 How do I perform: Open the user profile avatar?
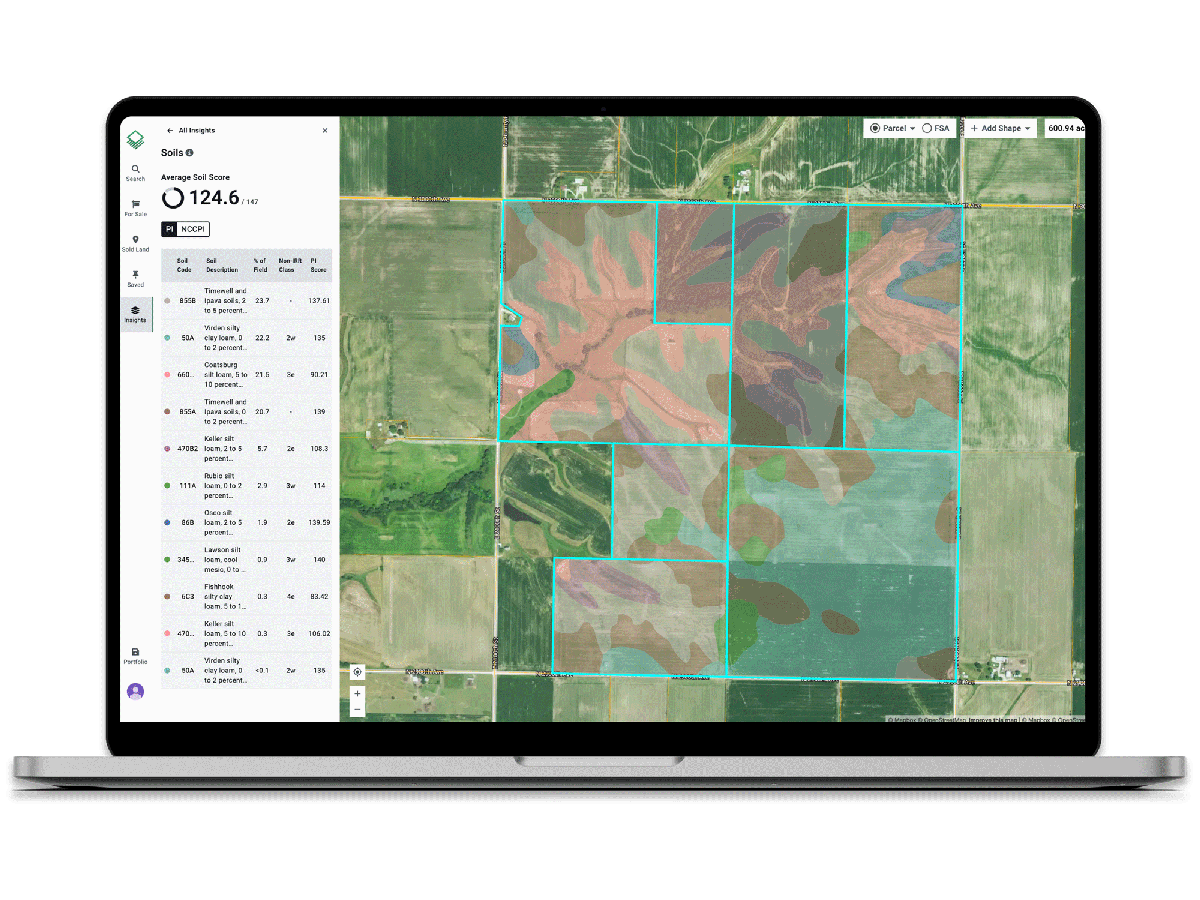coord(135,691)
